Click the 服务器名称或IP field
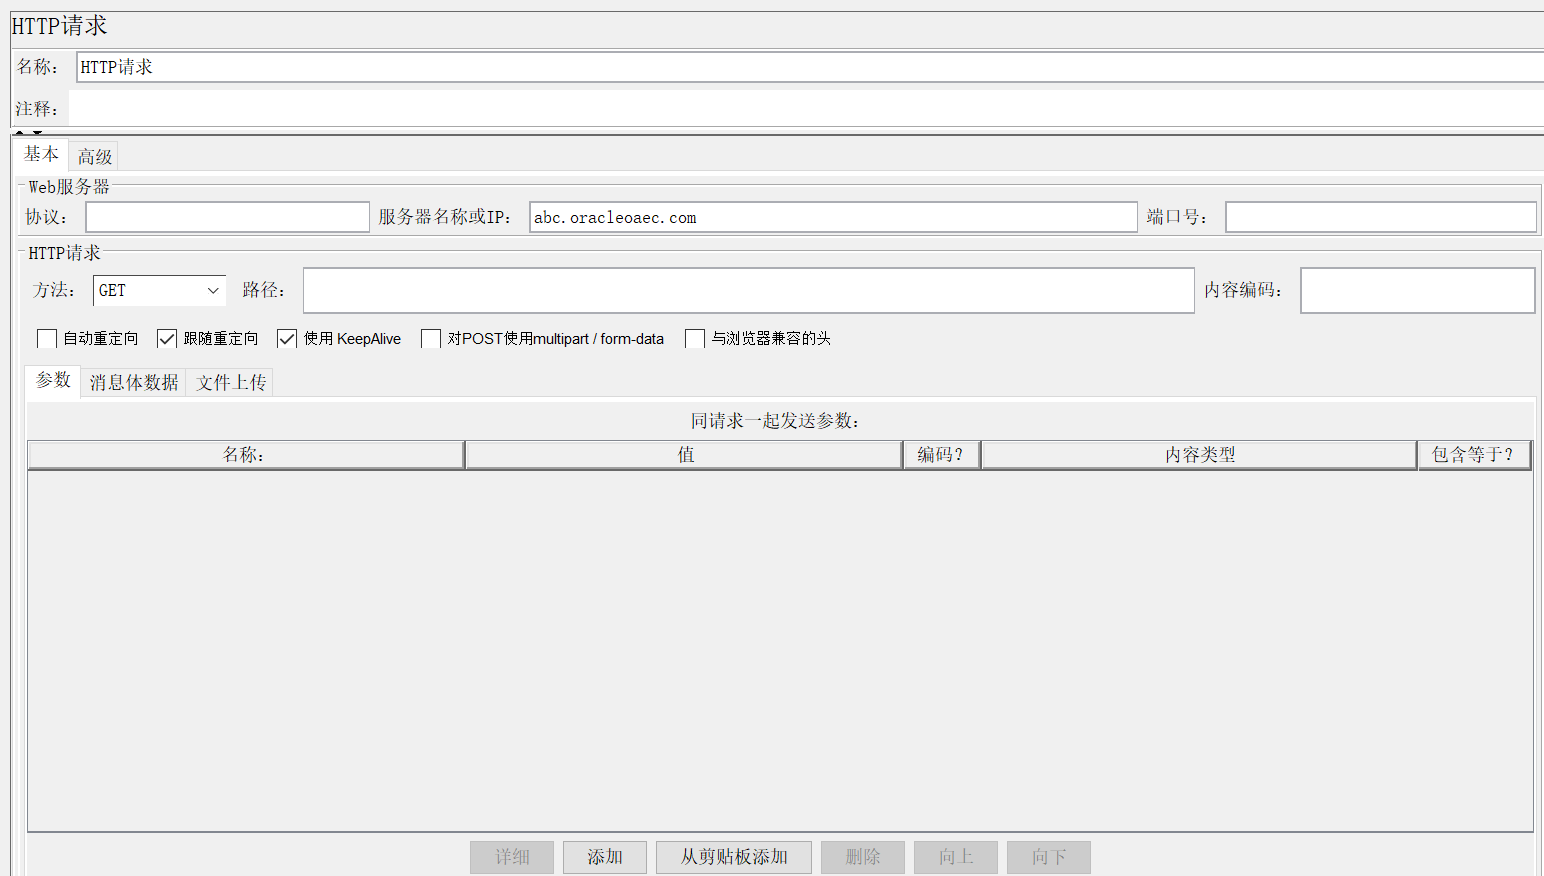 pos(833,217)
